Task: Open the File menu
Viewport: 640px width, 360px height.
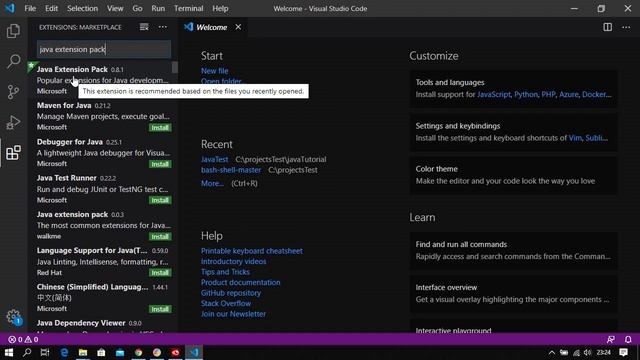Action: [x=30, y=8]
